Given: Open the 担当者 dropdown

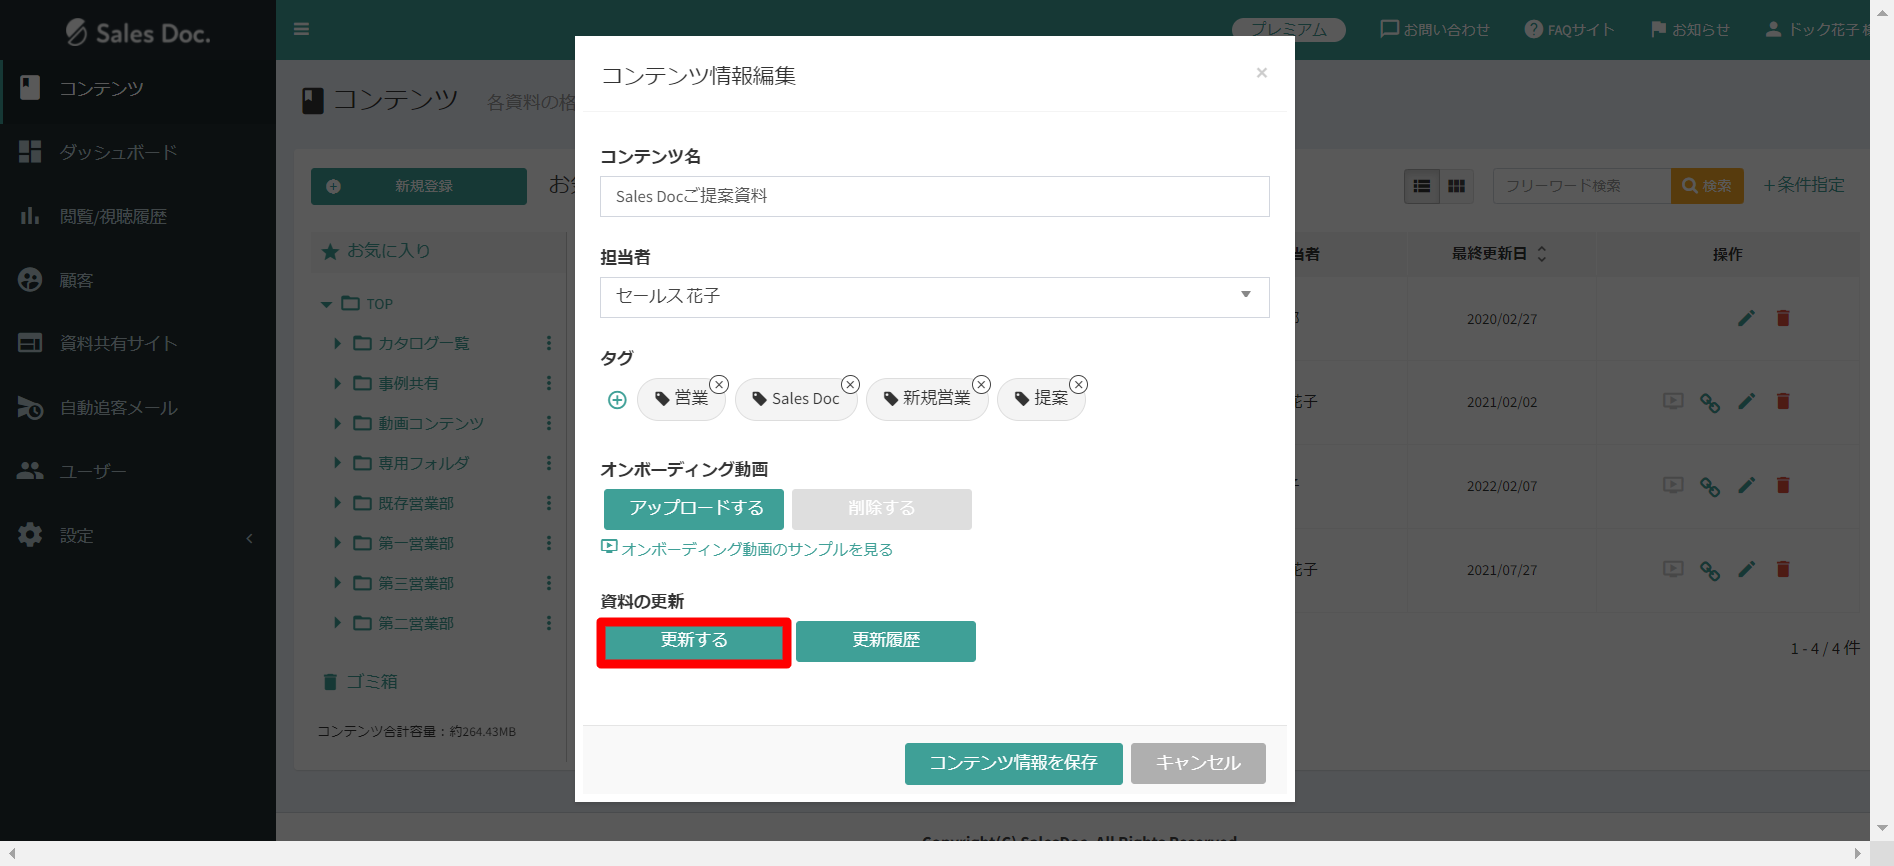Looking at the screenshot, I should pyautogui.click(x=934, y=297).
